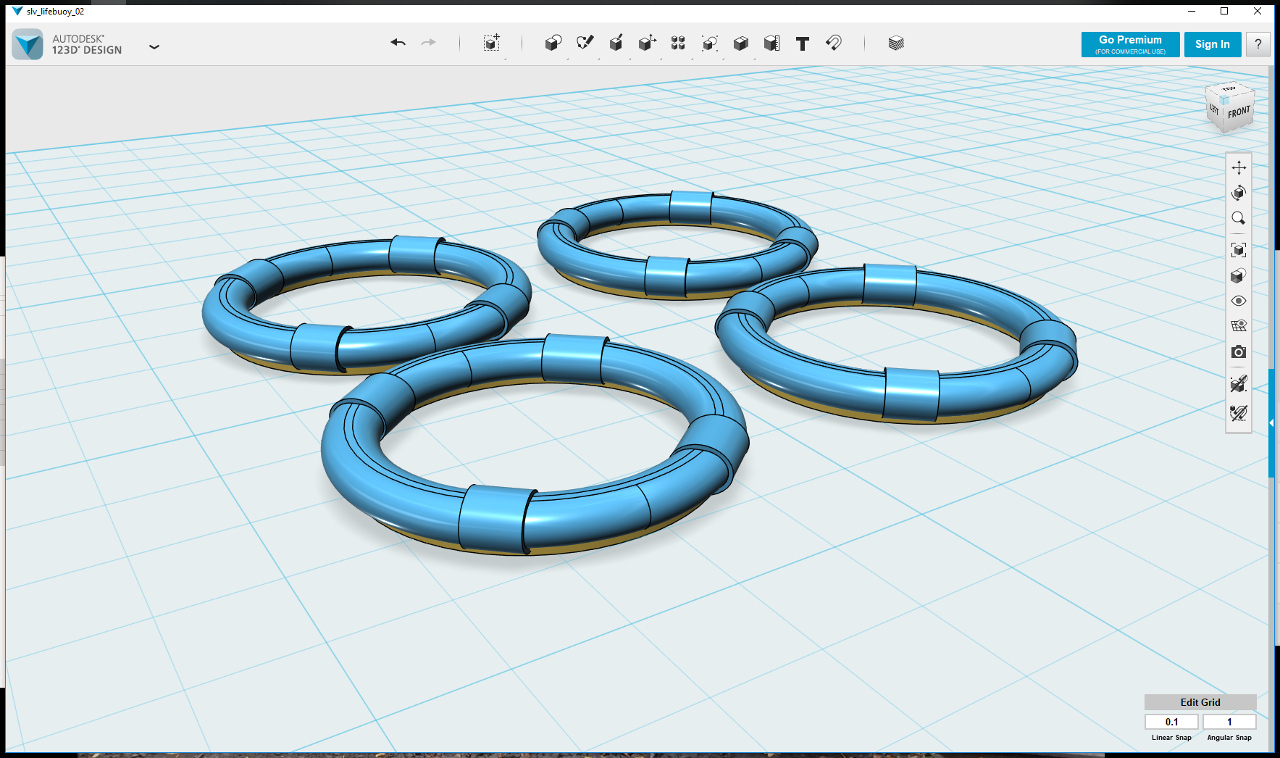Open the Sketch tools
The image size is (1280, 758).
tap(585, 43)
